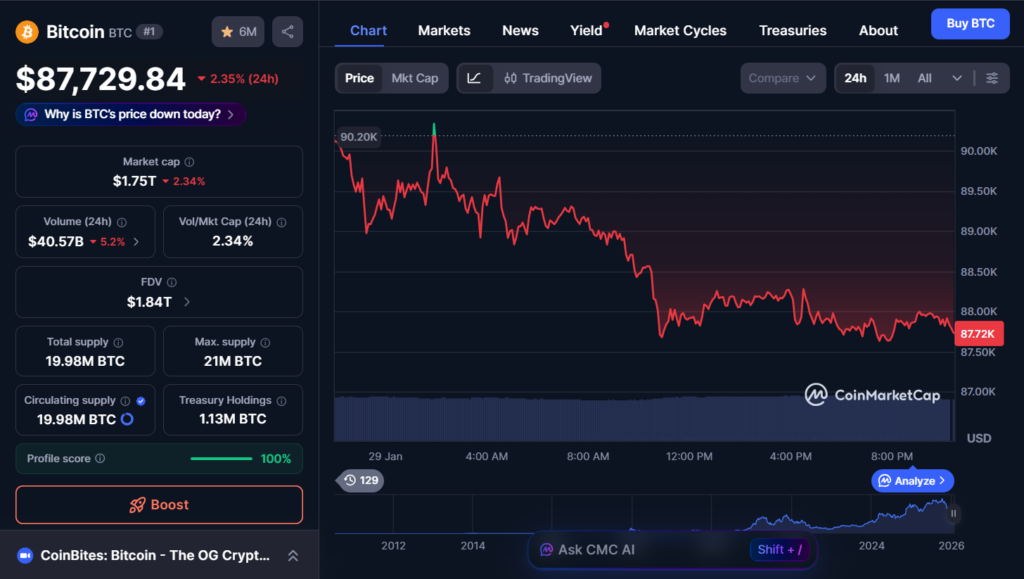Image resolution: width=1024 pixels, height=579 pixels.
Task: Click the share icon next to Bitcoin
Action: pyautogui.click(x=287, y=32)
